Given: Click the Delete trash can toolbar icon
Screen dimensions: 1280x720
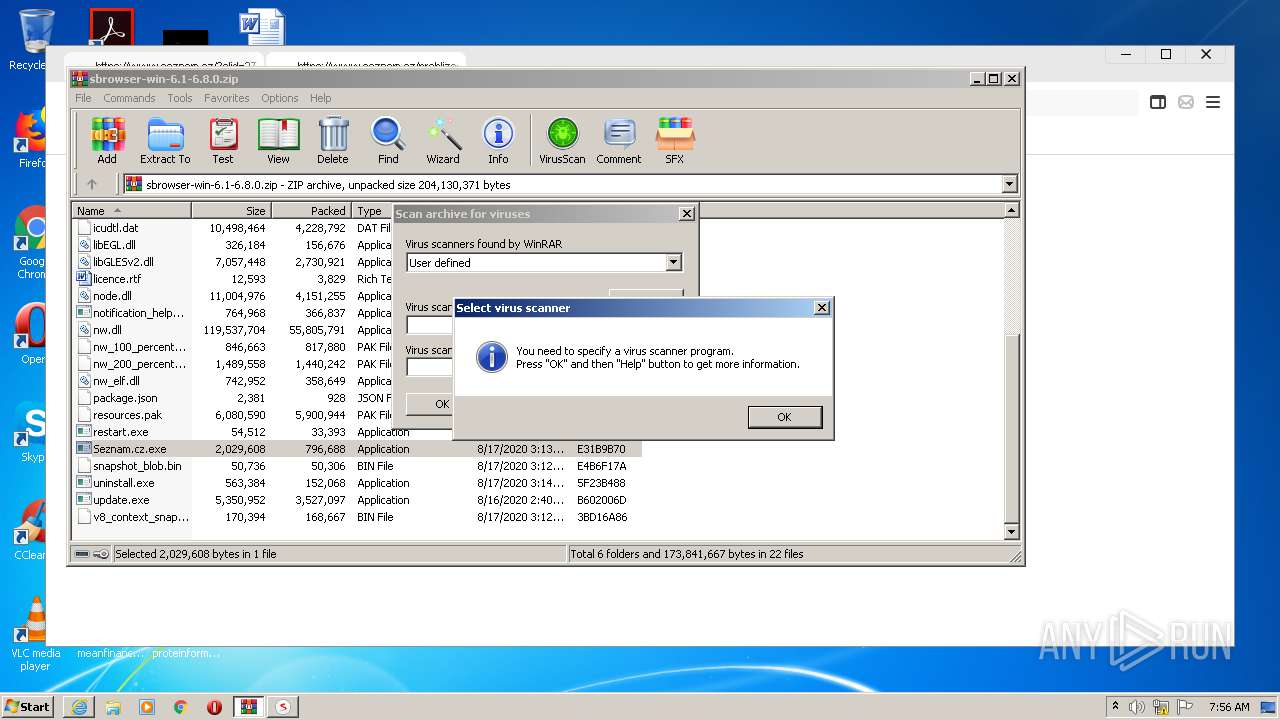Looking at the screenshot, I should 333,141.
